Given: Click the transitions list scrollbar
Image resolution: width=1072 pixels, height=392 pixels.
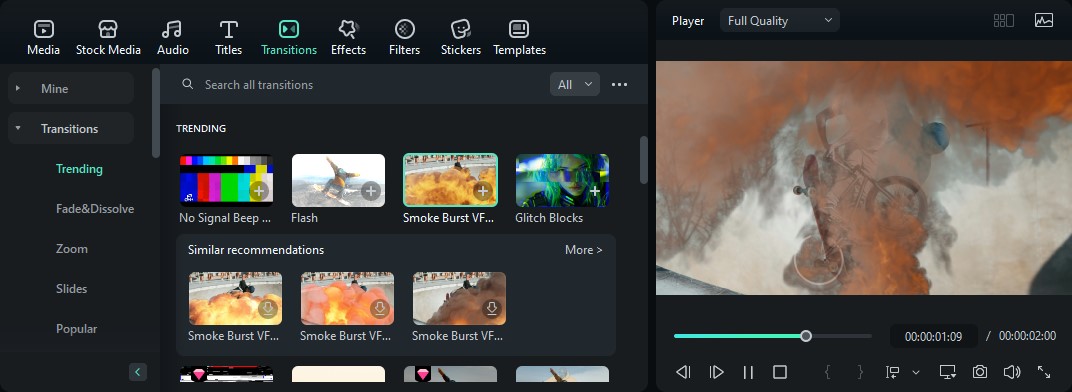Looking at the screenshot, I should coord(643,160).
